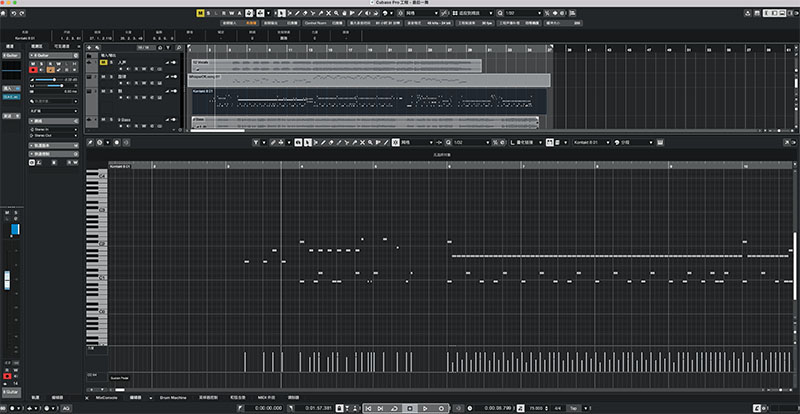Toggle the orange button in Inspector
This screenshot has width=800, height=414.
(x=51, y=70)
